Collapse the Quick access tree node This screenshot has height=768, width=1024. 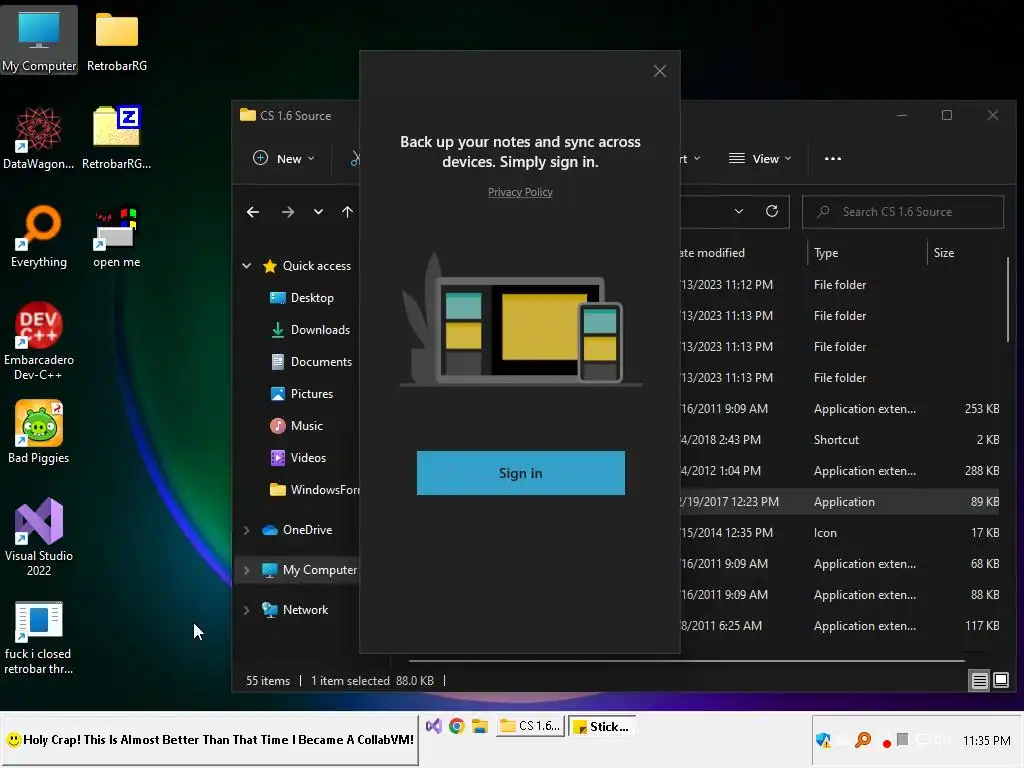[x=246, y=266]
